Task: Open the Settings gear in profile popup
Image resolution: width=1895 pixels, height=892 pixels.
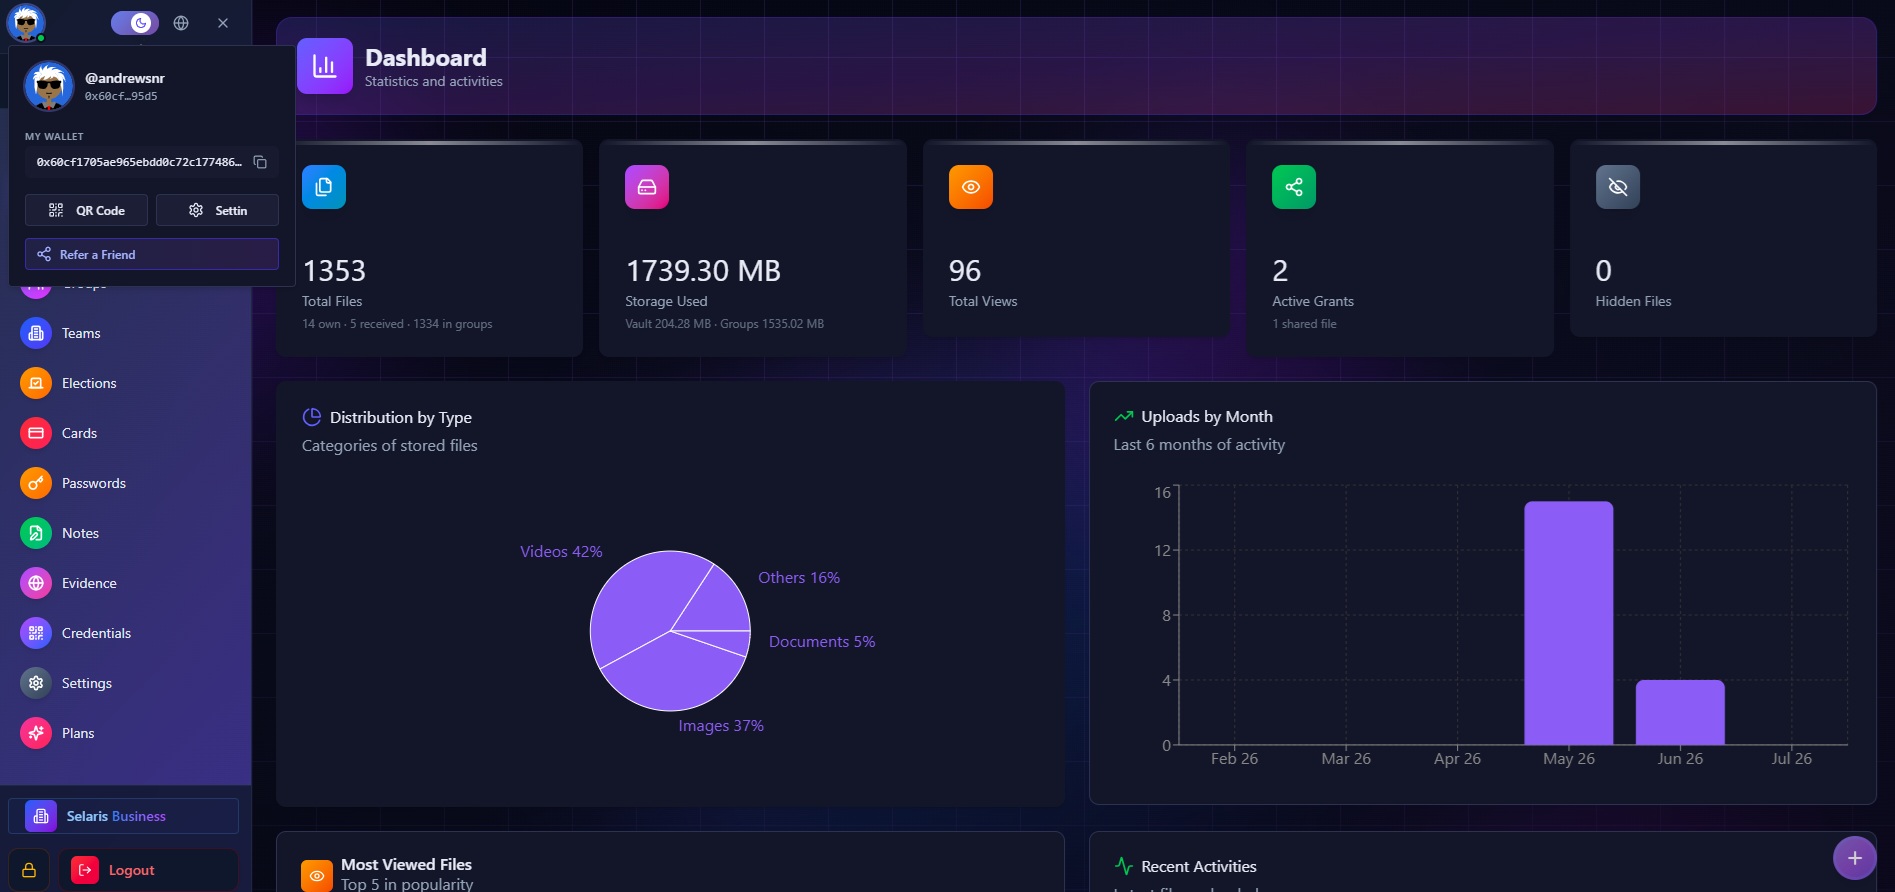Action: [x=217, y=210]
